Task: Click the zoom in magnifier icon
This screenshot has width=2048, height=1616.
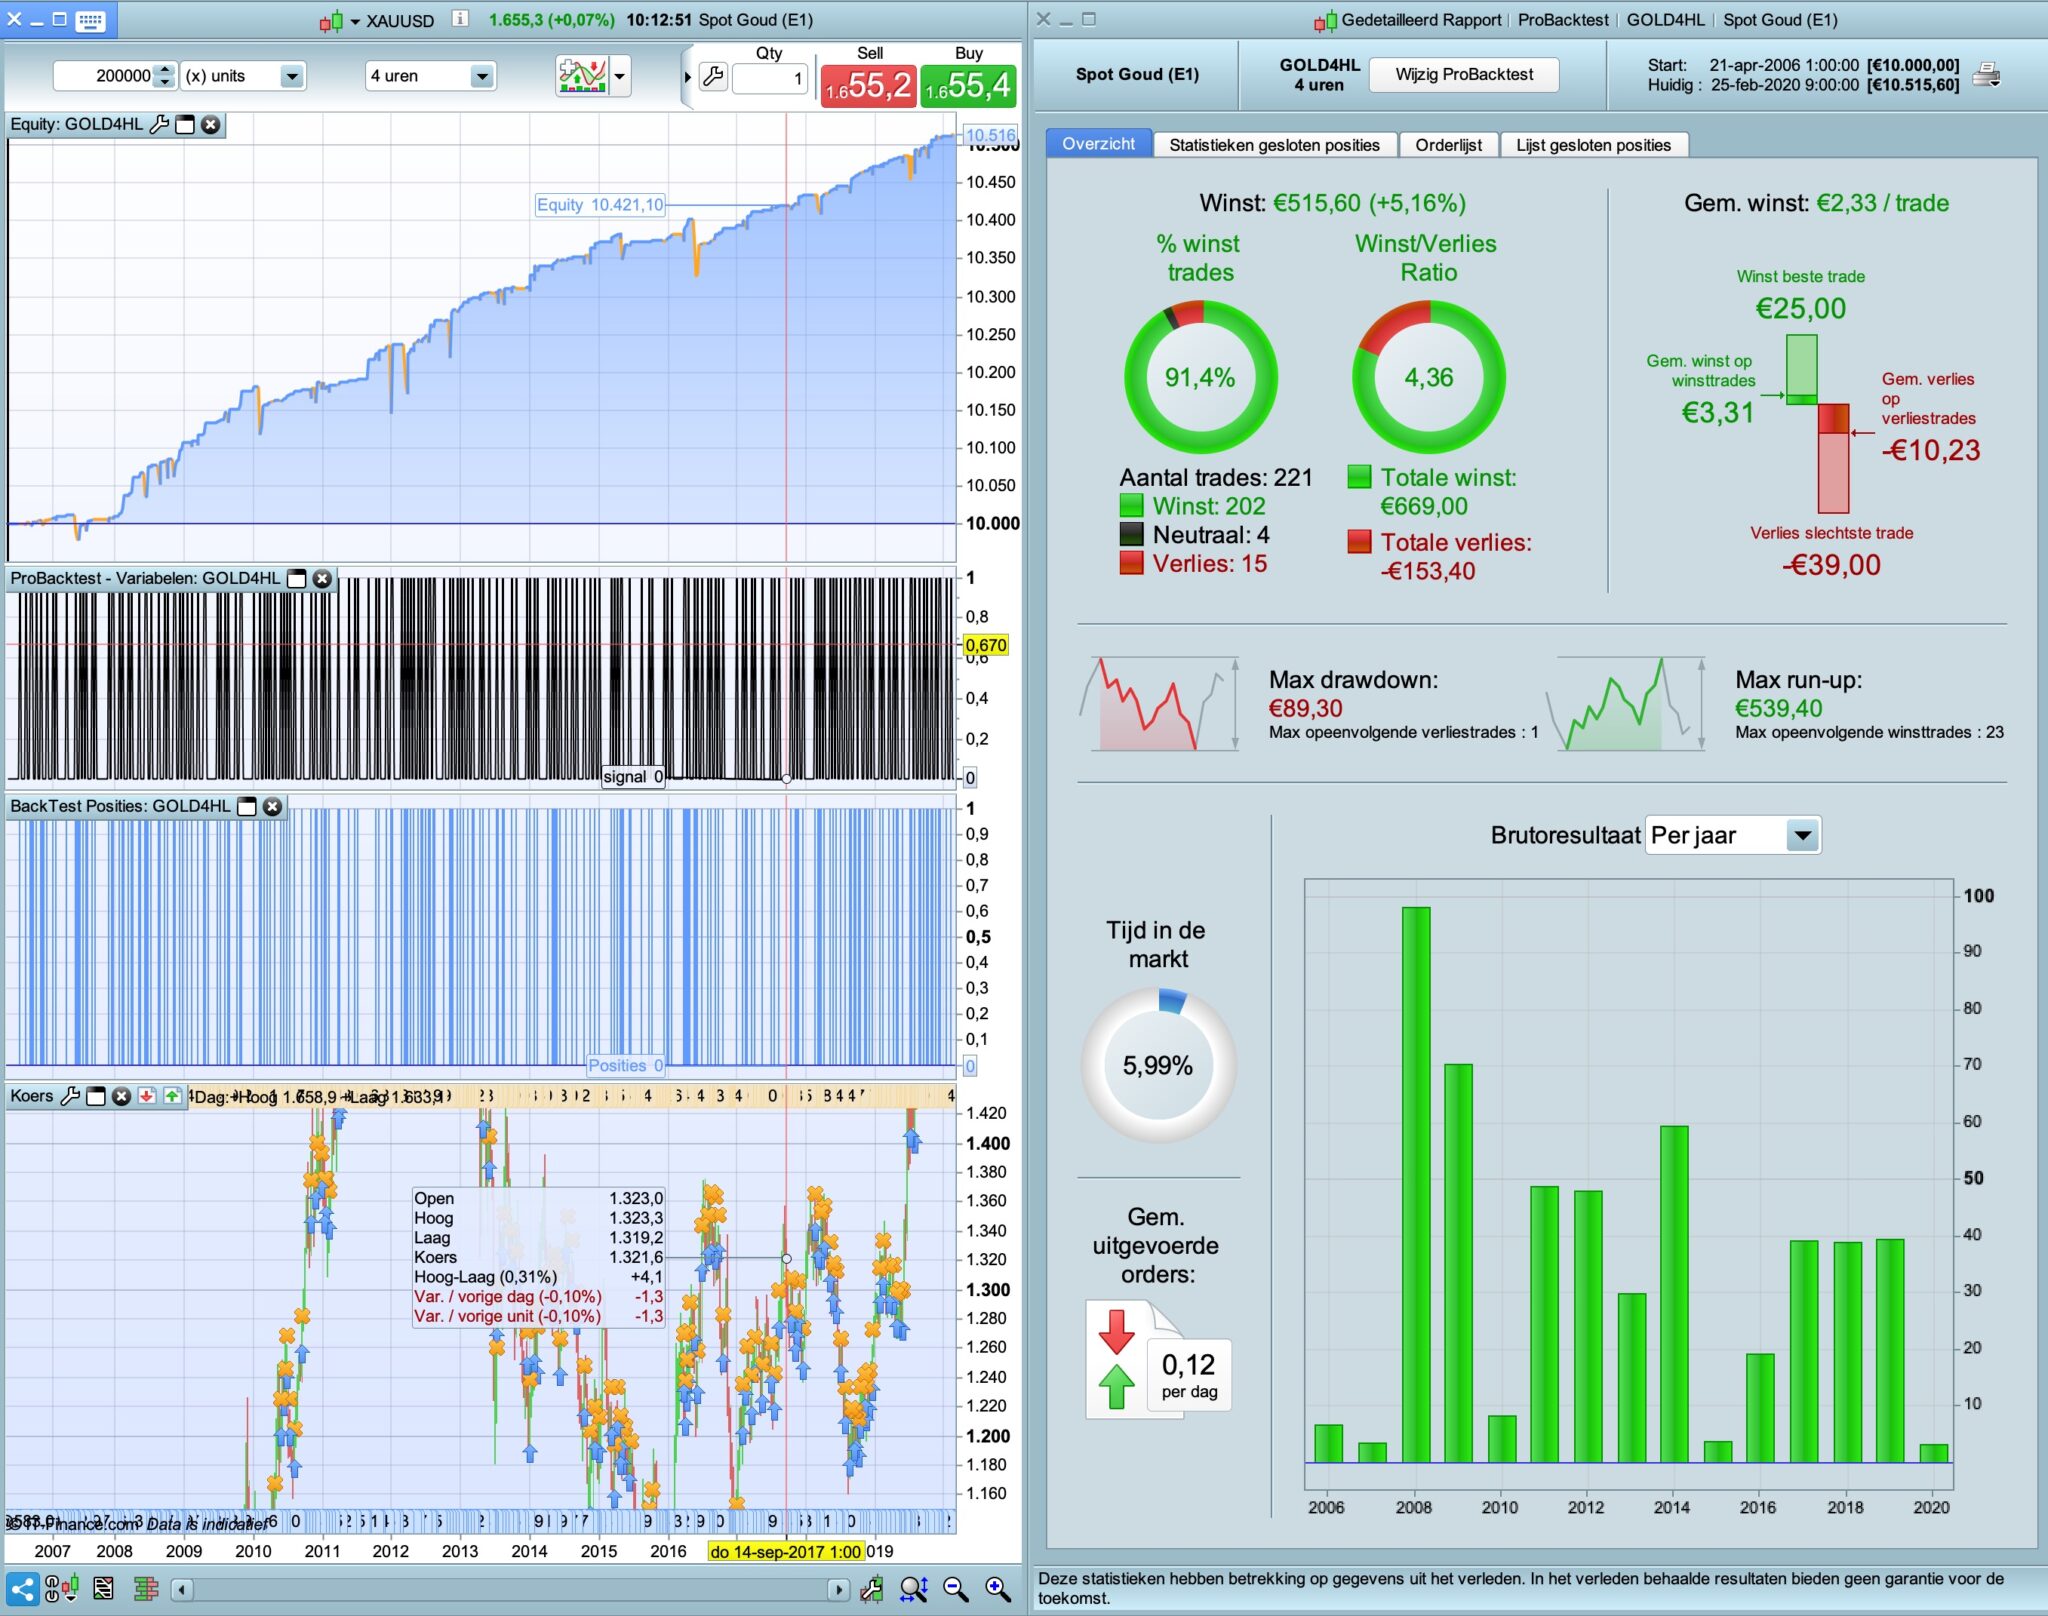Action: (997, 1589)
